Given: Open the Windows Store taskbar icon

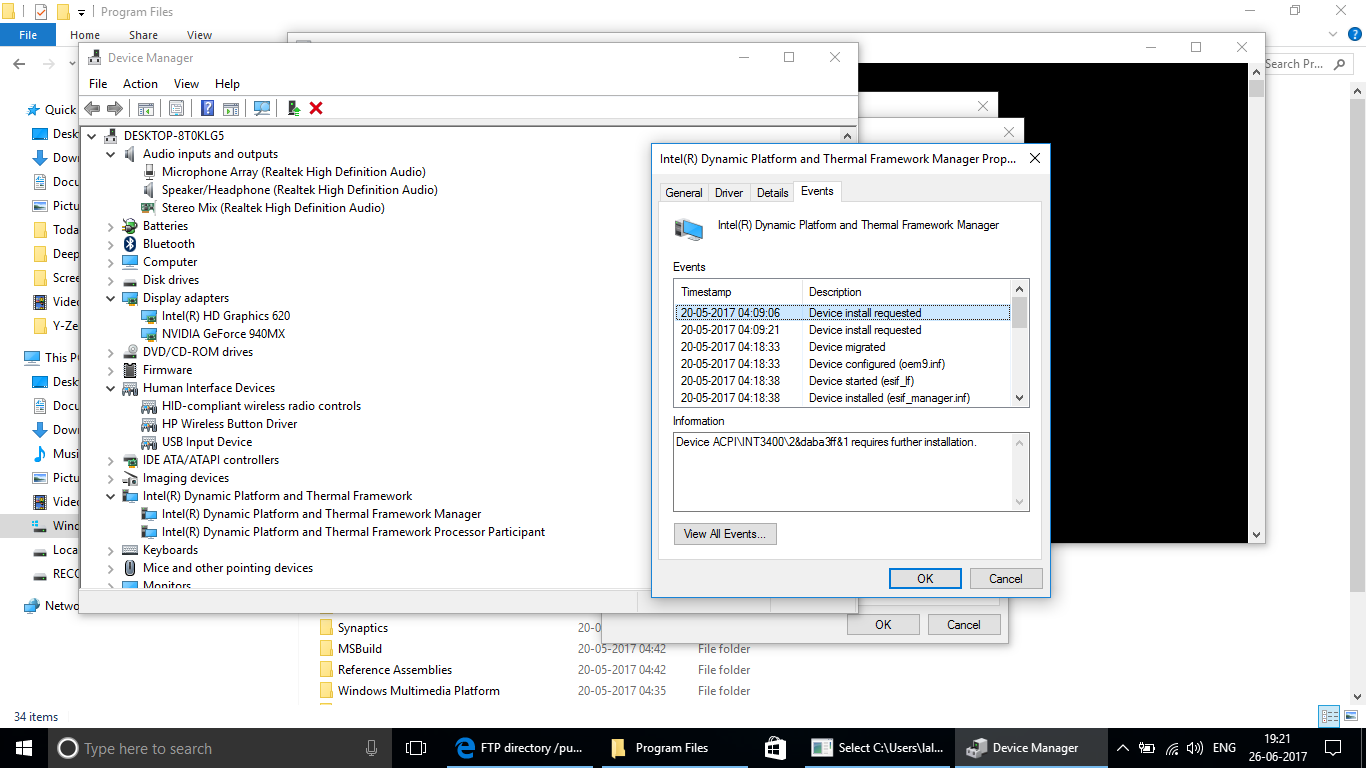Looking at the screenshot, I should click(x=775, y=748).
